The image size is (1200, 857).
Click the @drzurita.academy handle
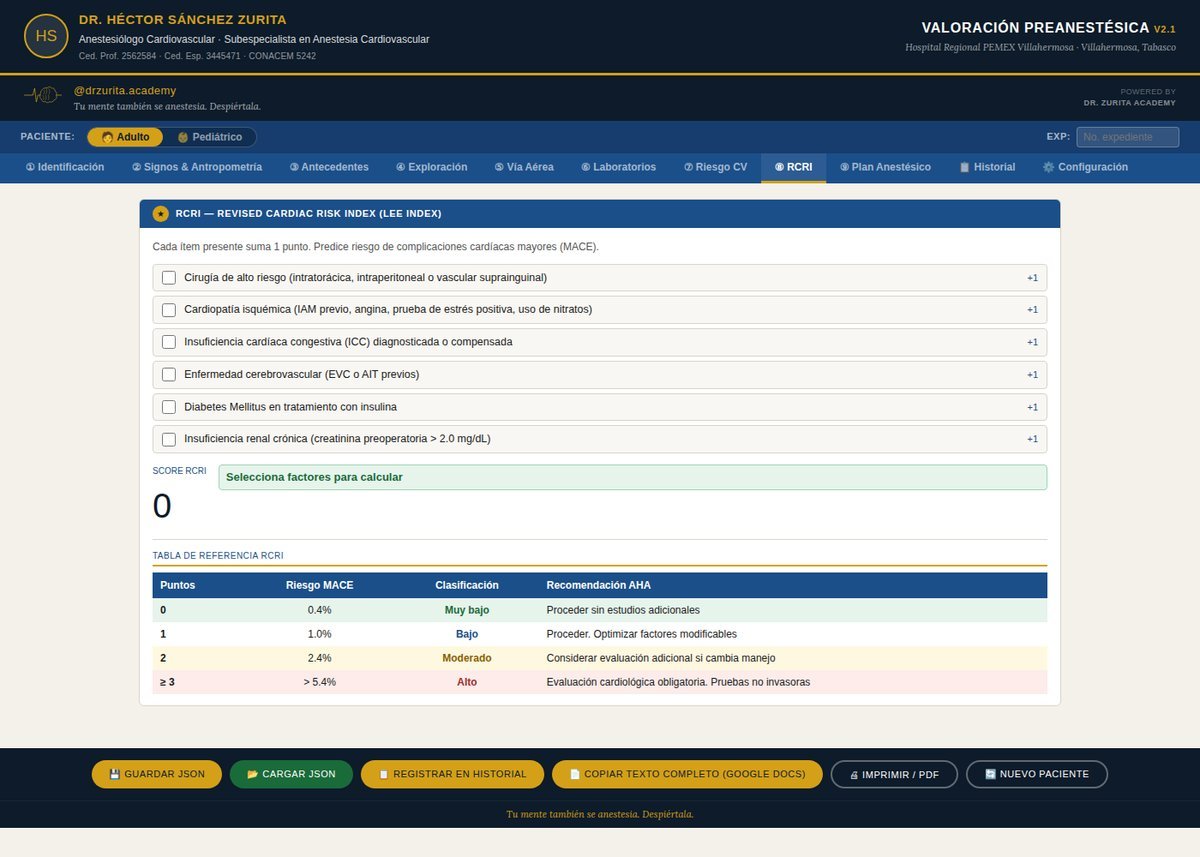pos(125,91)
